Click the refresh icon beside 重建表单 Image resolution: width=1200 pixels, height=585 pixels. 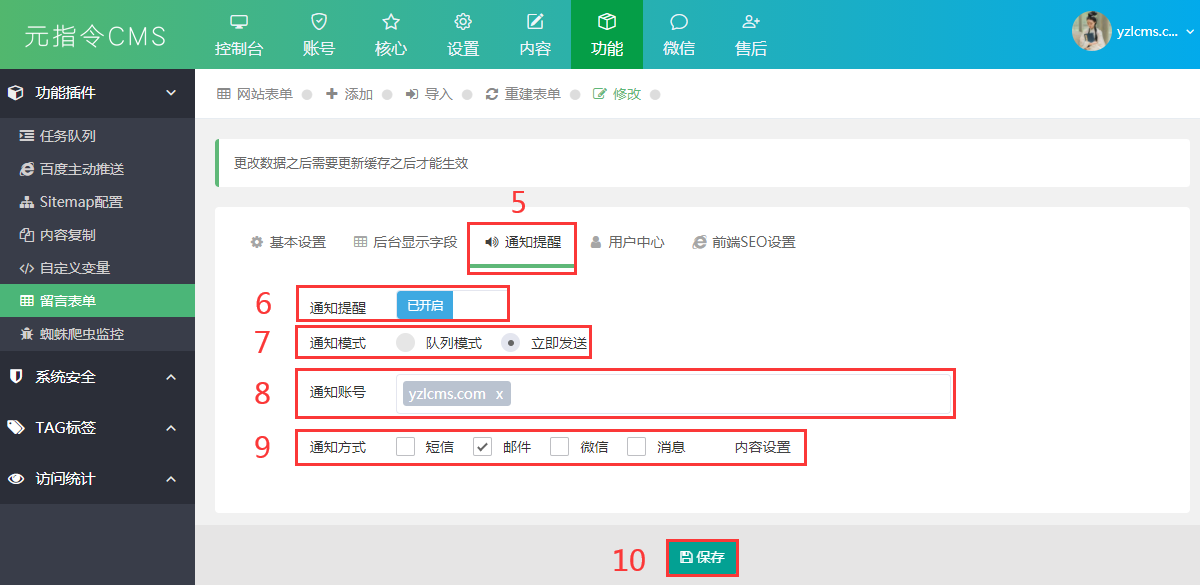[x=492, y=94]
